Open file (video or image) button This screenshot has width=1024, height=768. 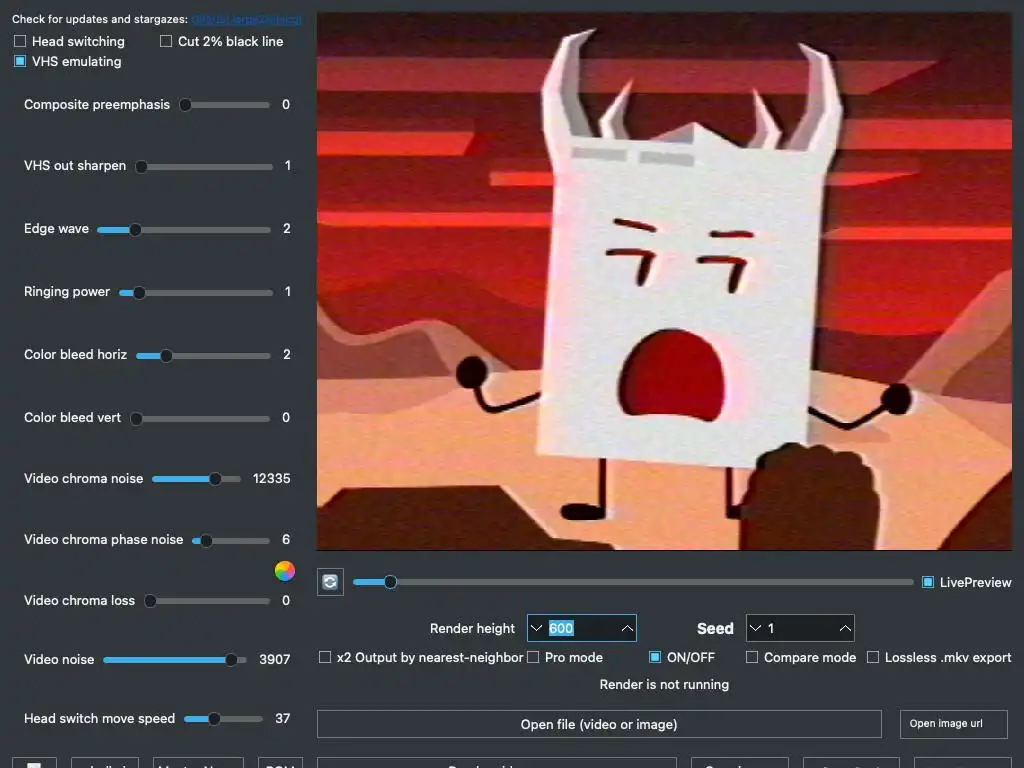pyautogui.click(x=599, y=724)
